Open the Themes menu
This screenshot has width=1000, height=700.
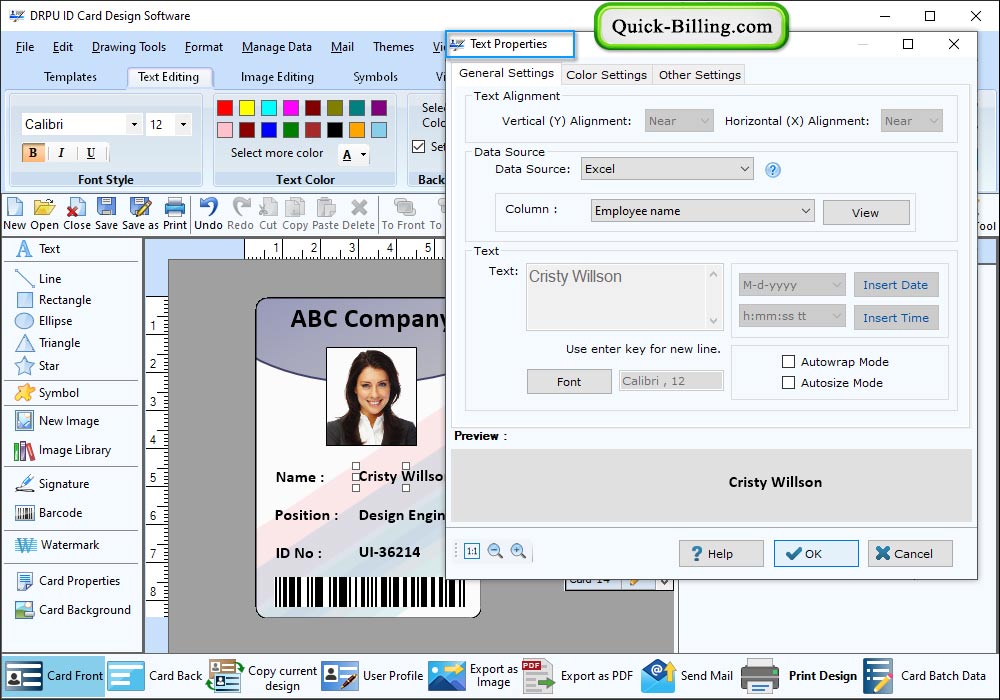(393, 47)
